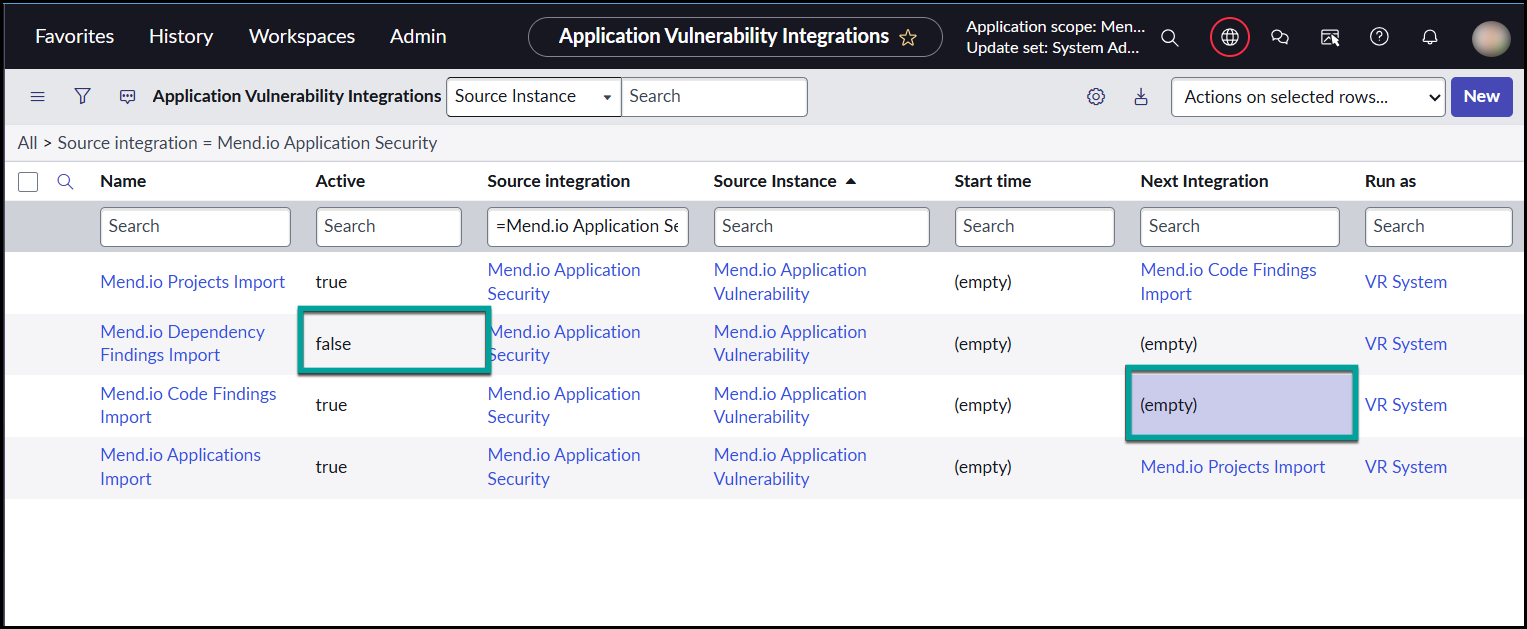Open the help question mark icon
The height and width of the screenshot is (629, 1527).
click(x=1379, y=37)
